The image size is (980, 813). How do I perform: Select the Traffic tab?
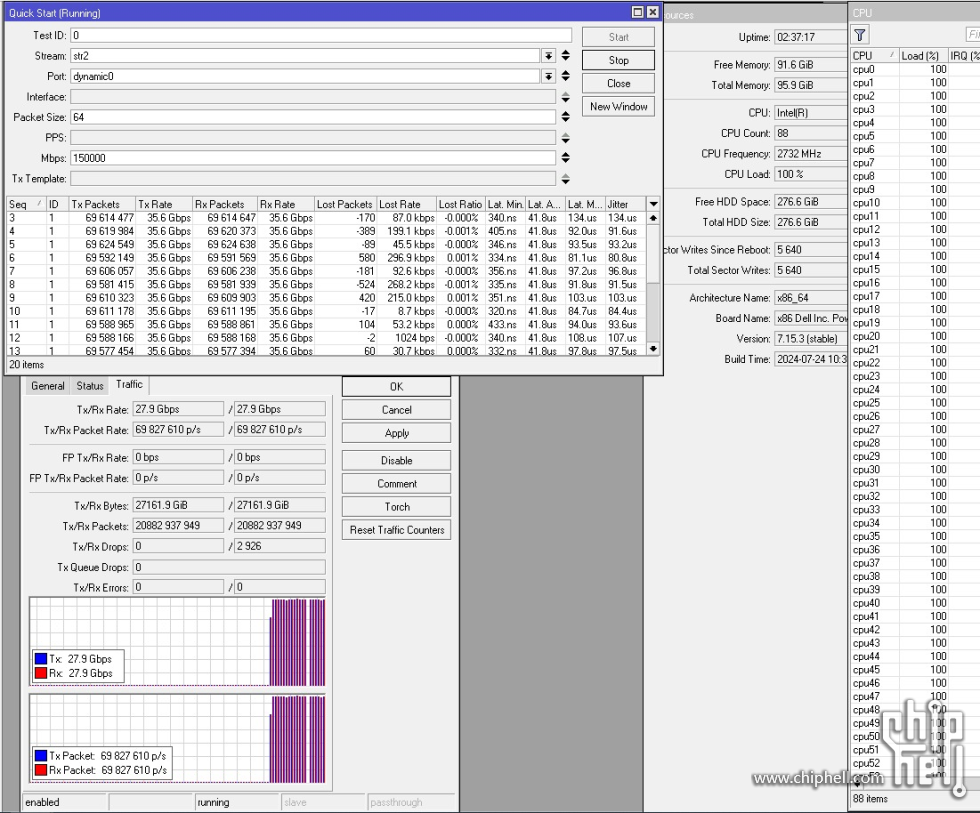[x=129, y=385]
